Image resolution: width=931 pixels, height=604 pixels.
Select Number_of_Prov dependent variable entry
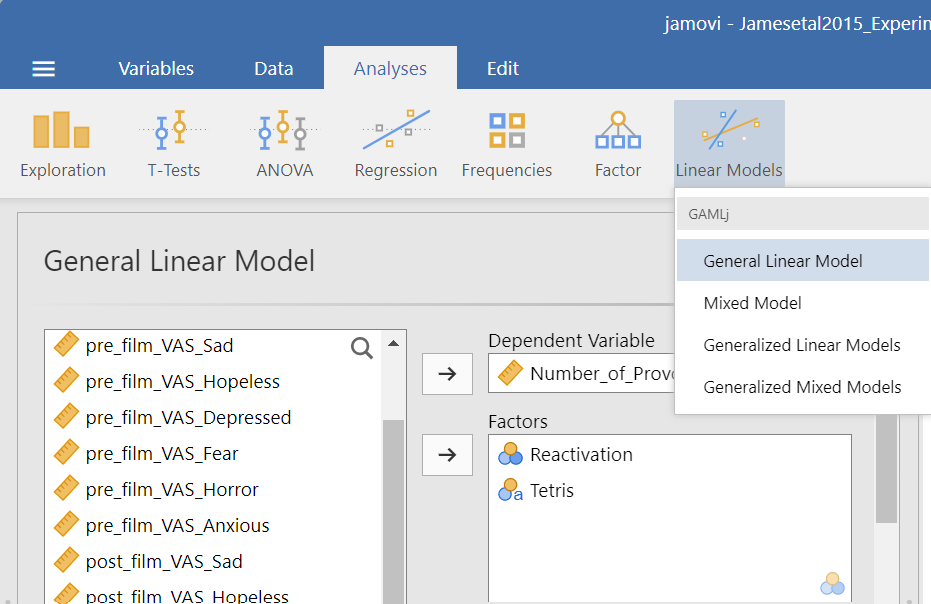click(582, 374)
